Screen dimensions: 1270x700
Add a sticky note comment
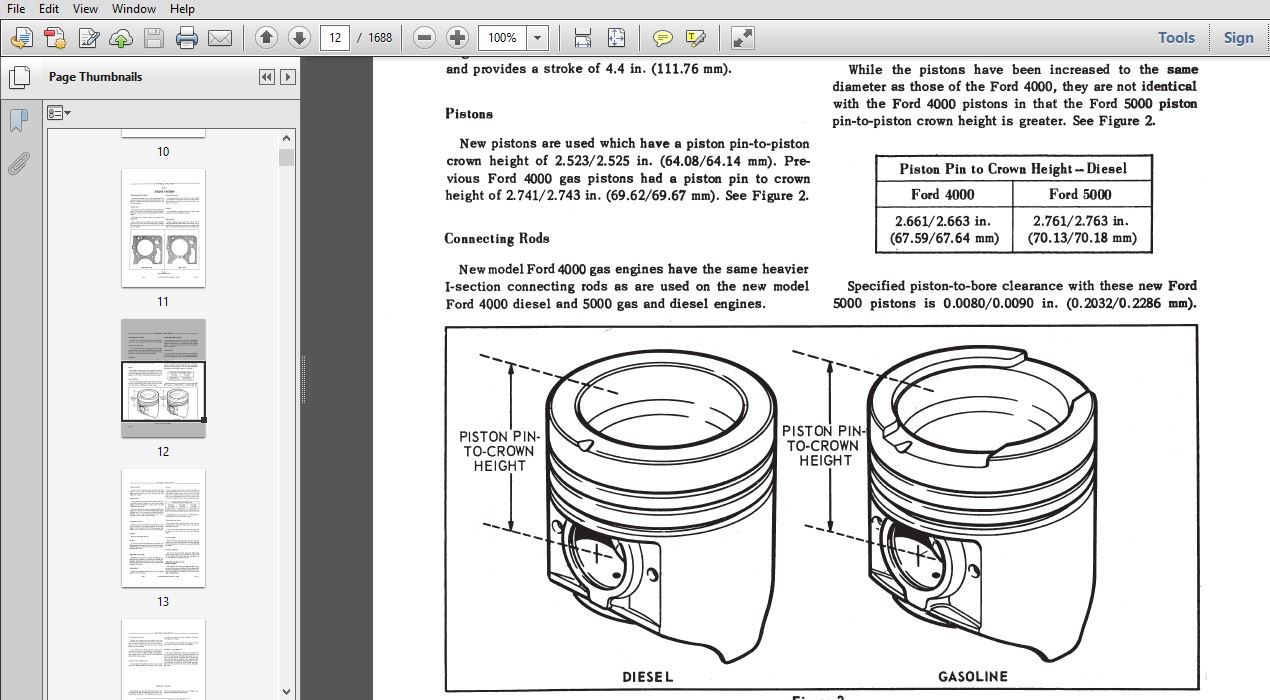click(x=662, y=38)
